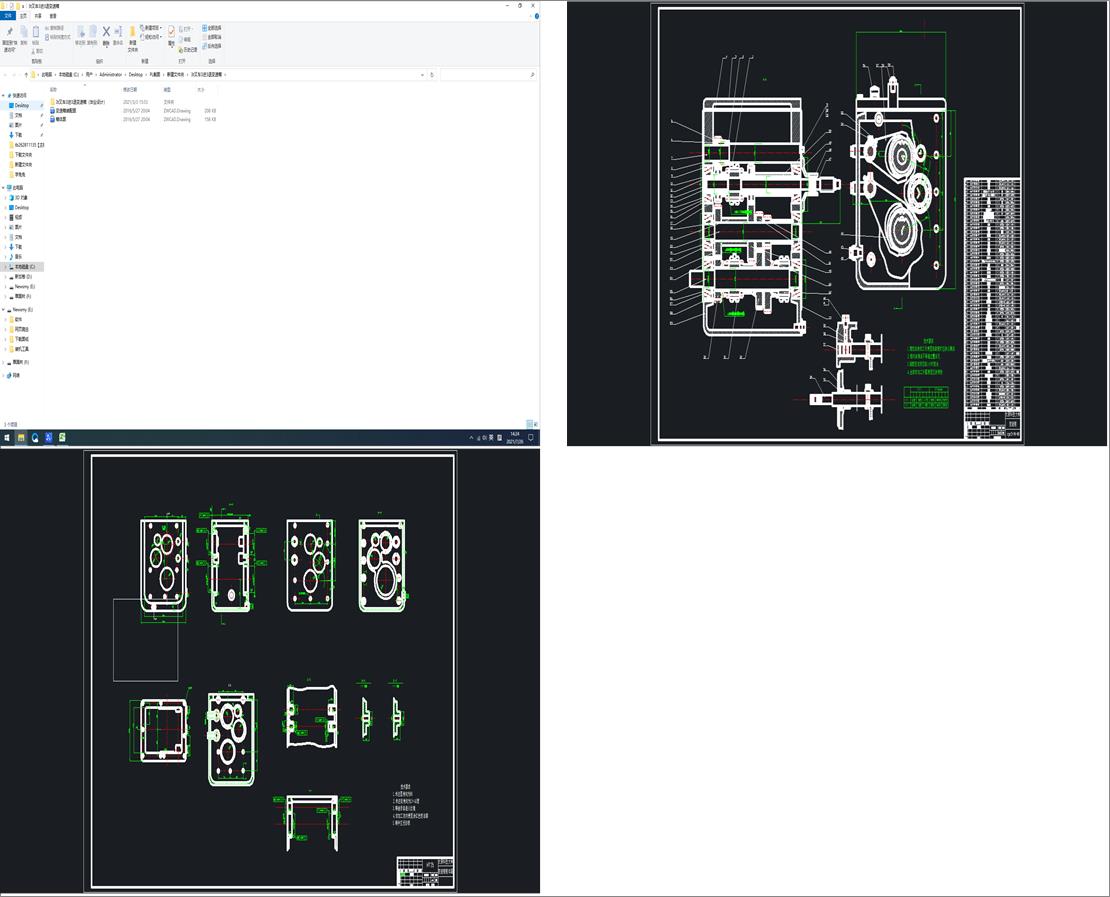Viewport: 1110px width, 897px height.
Task: Click the housing parts drawing image
Action: click(x=270, y=671)
